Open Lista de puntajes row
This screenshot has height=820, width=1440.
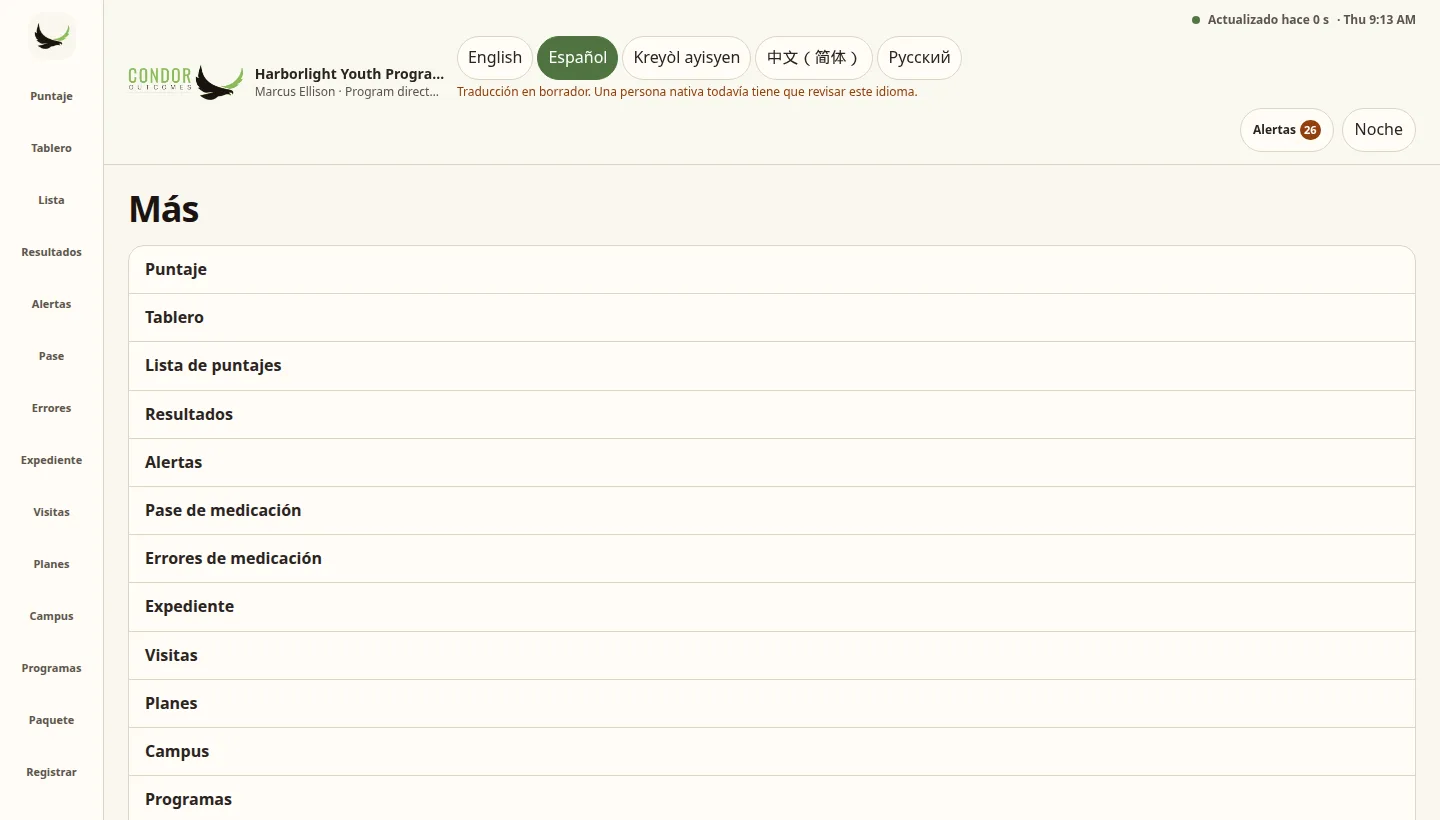(772, 366)
